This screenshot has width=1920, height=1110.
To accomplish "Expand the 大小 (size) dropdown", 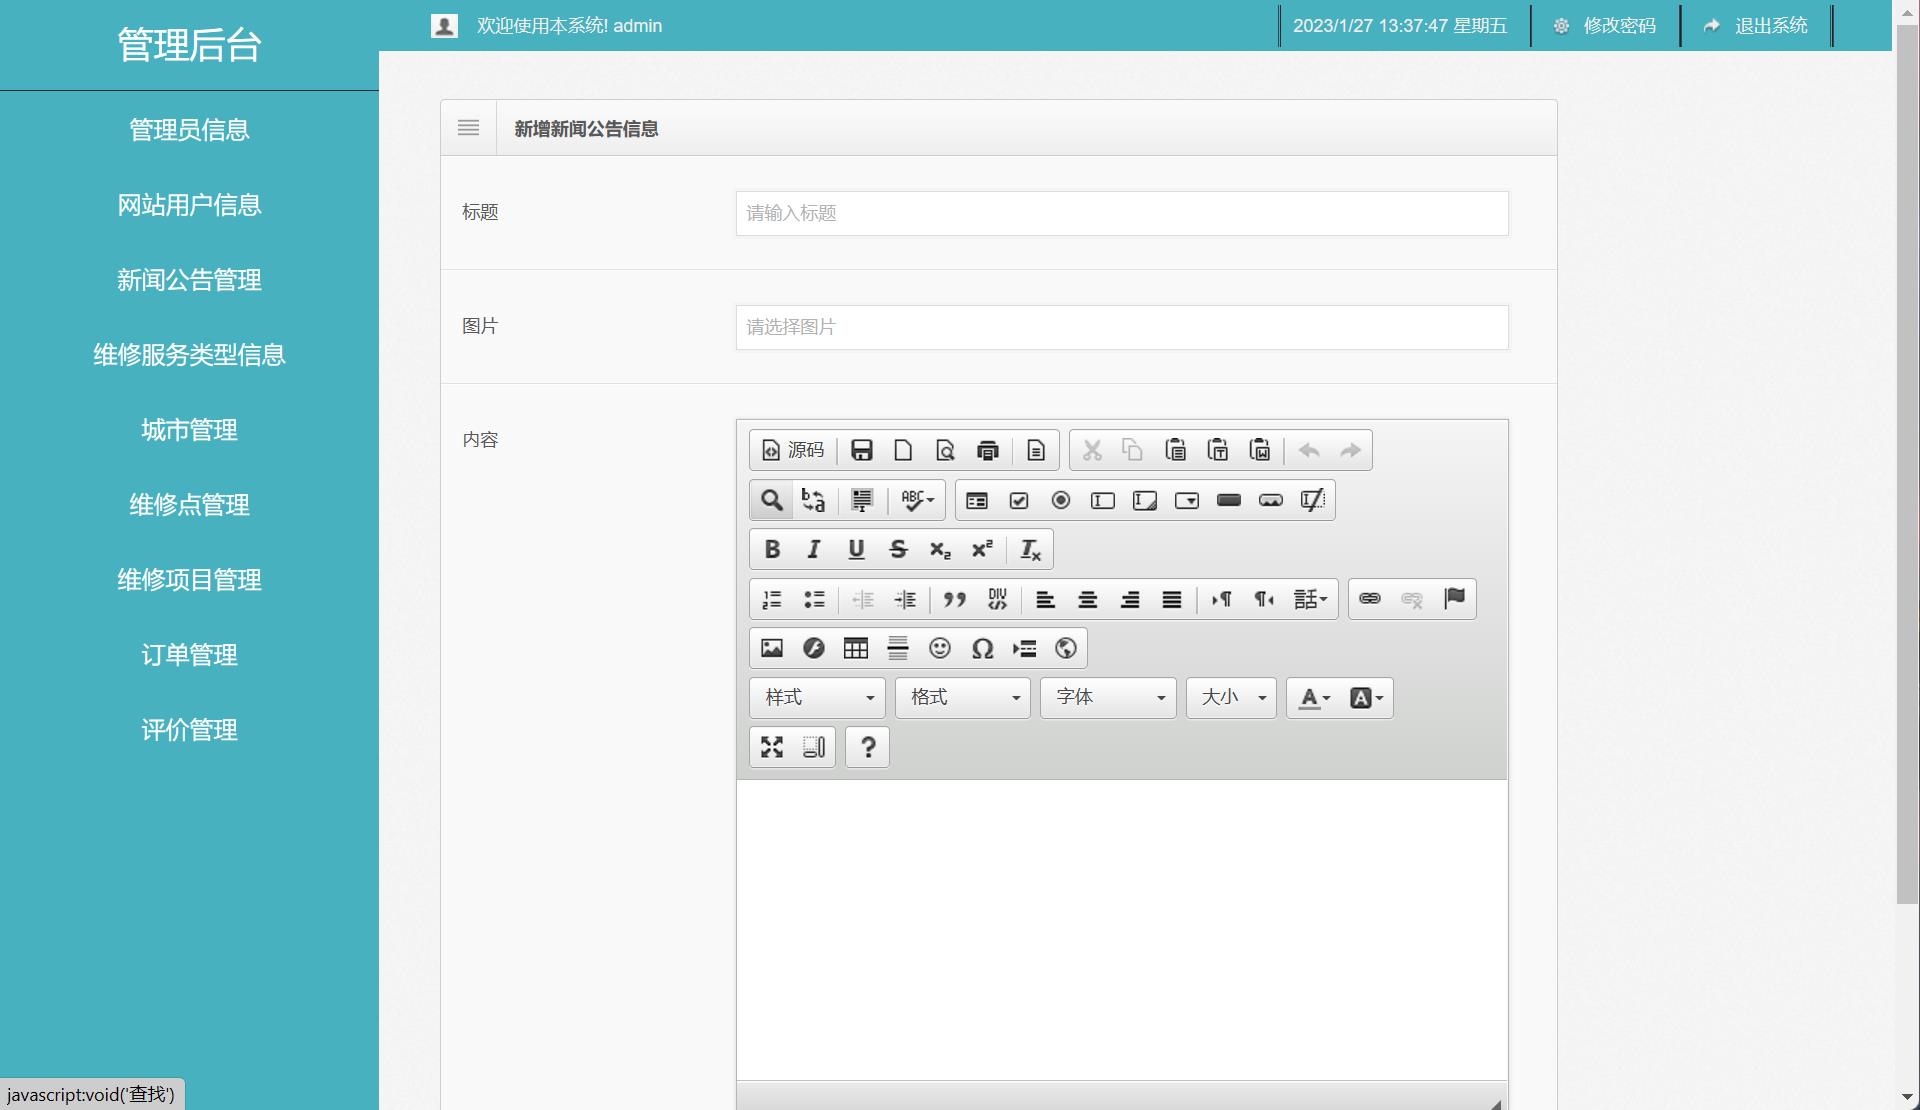I will [1229, 697].
